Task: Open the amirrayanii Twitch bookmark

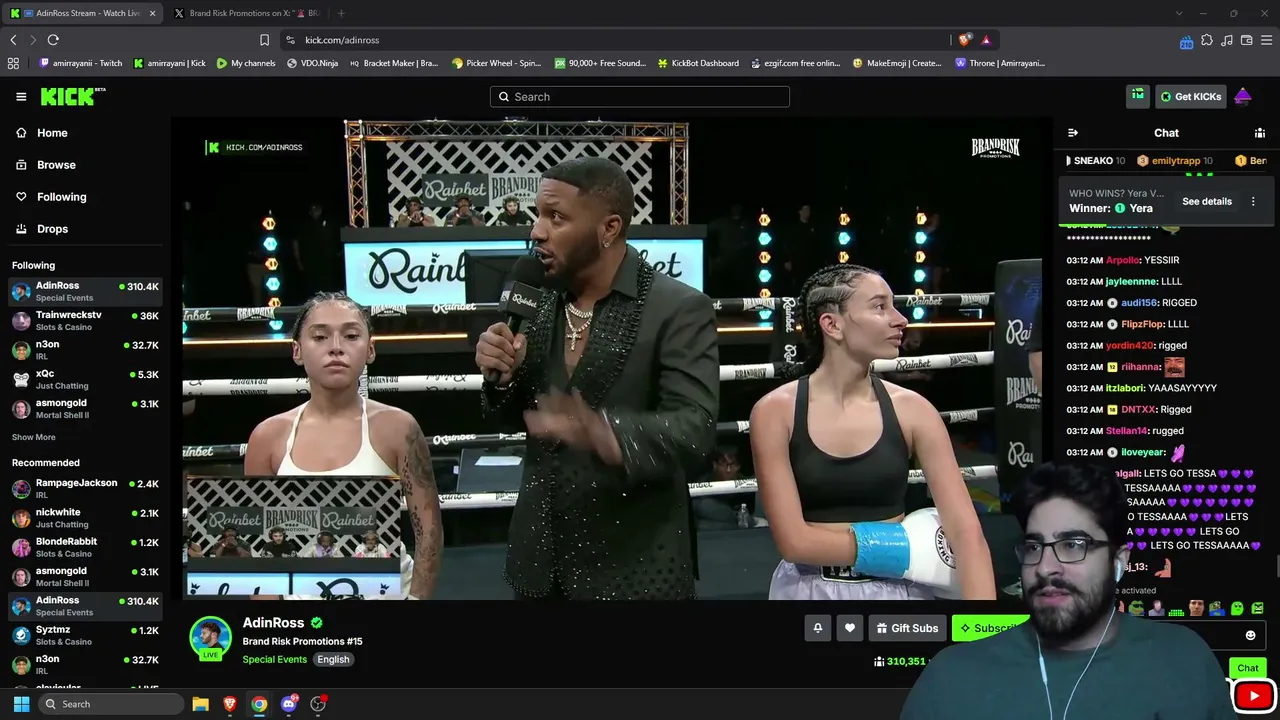Action: [x=80, y=63]
